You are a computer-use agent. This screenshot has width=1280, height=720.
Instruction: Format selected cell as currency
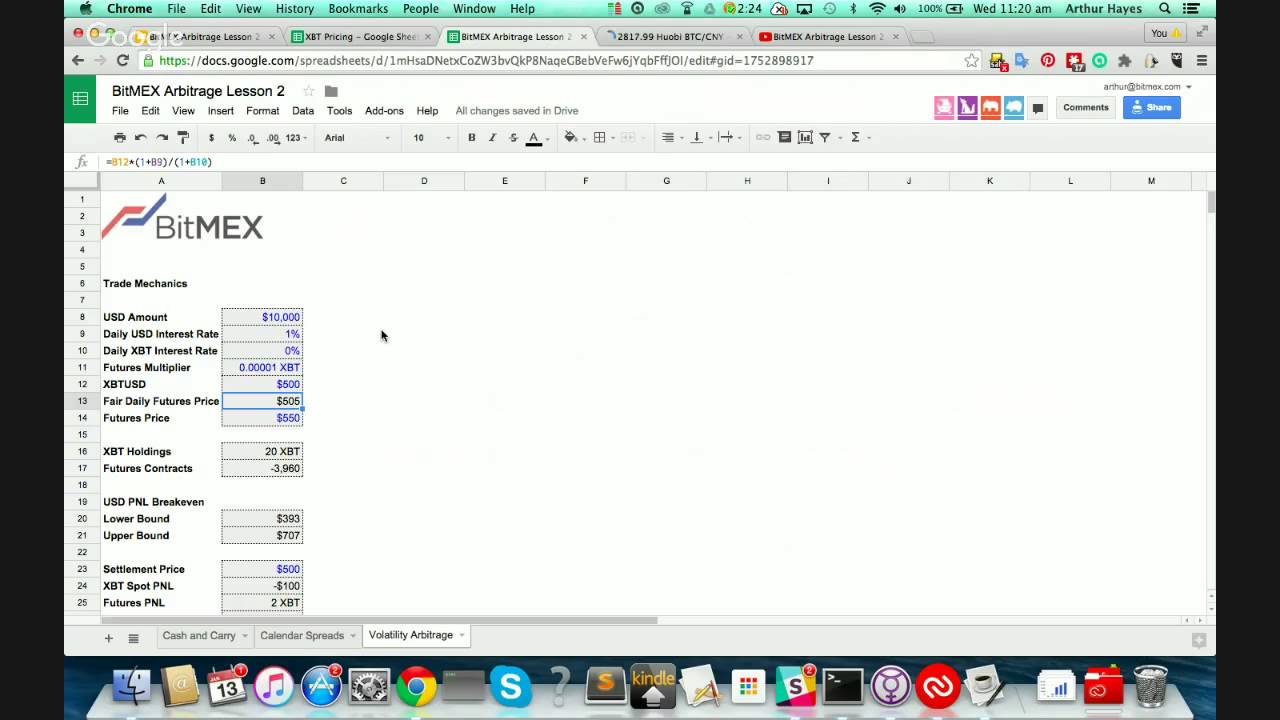211,138
